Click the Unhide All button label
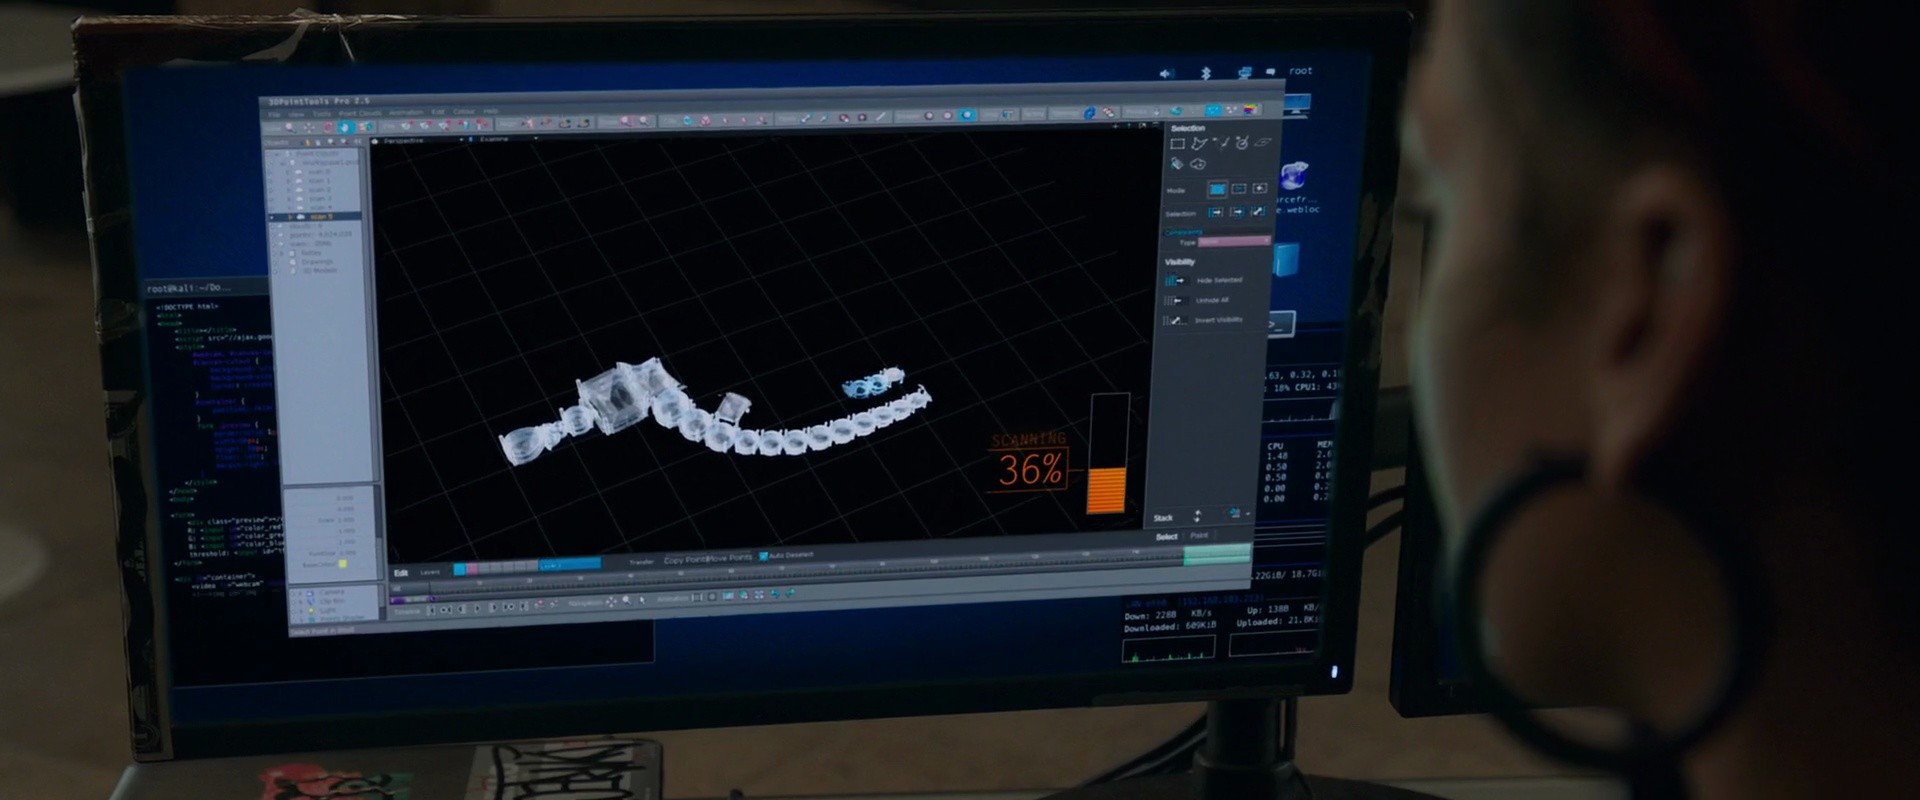The image size is (1920, 800). 1212,300
